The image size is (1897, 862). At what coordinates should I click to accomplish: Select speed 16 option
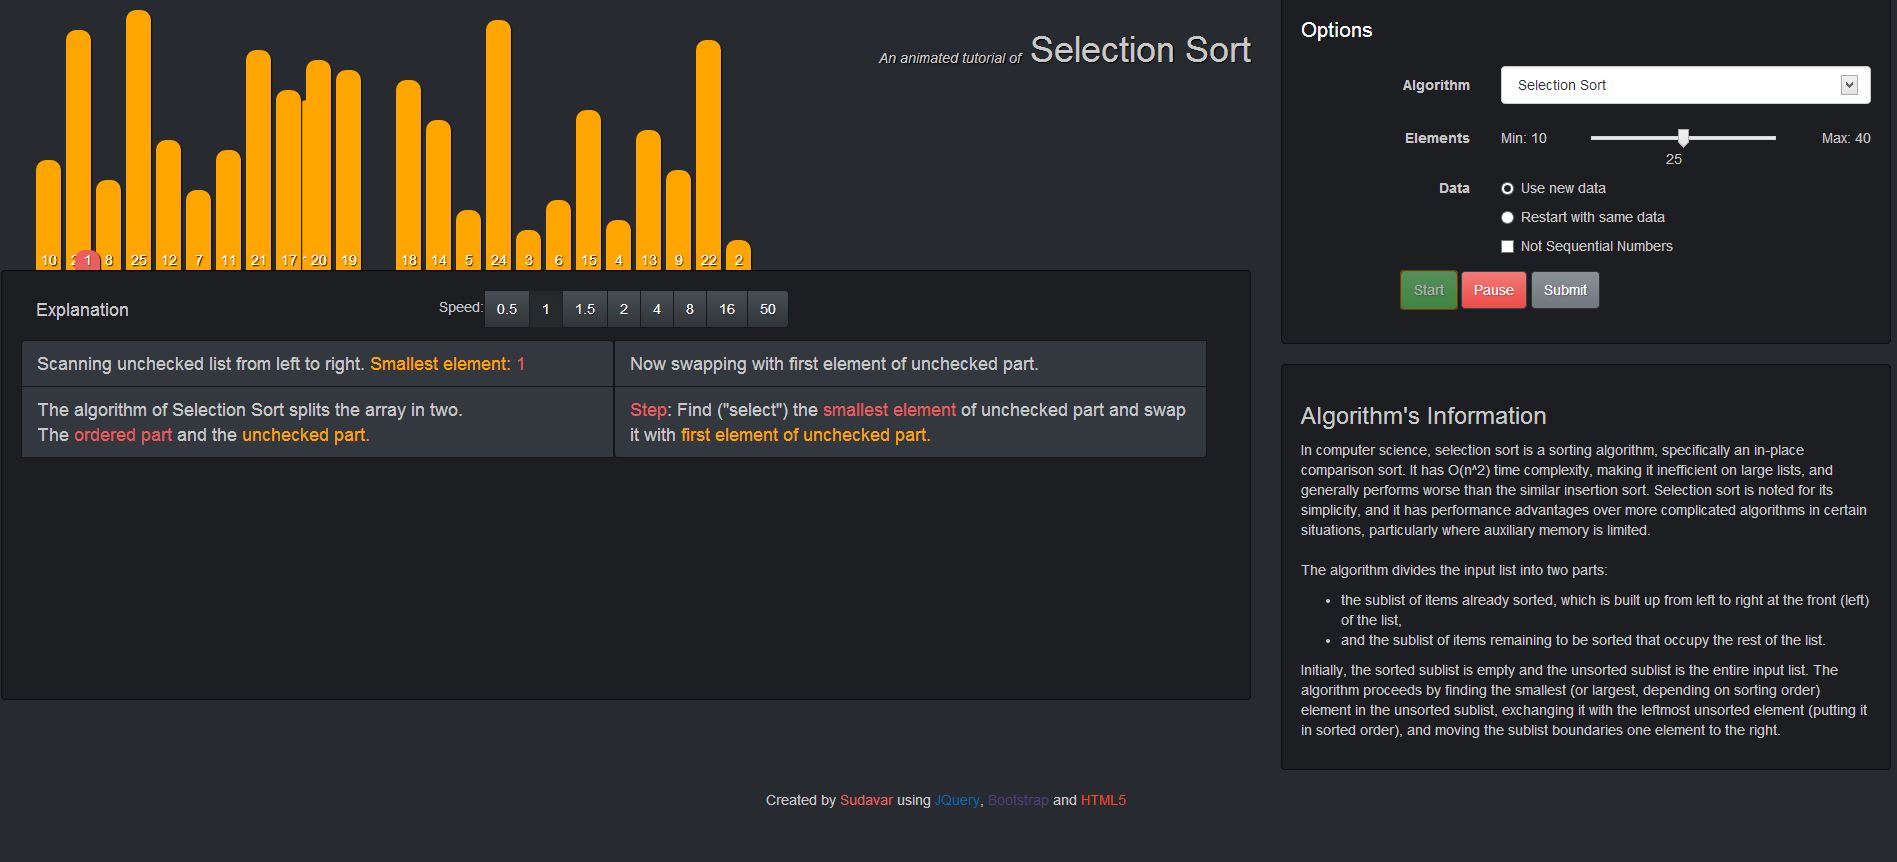(727, 309)
